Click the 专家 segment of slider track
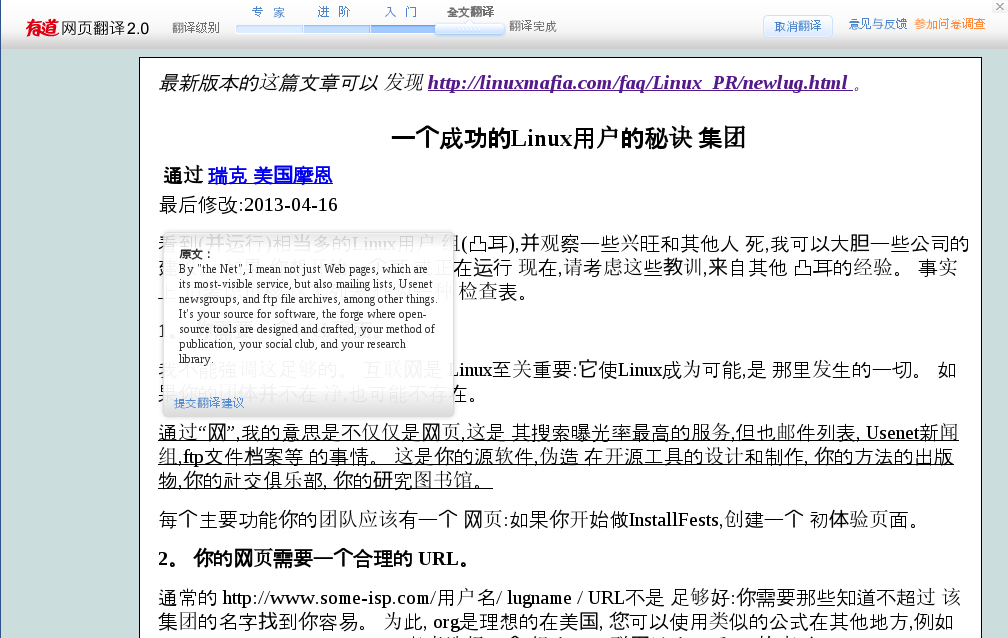1008x638 pixels. click(269, 29)
